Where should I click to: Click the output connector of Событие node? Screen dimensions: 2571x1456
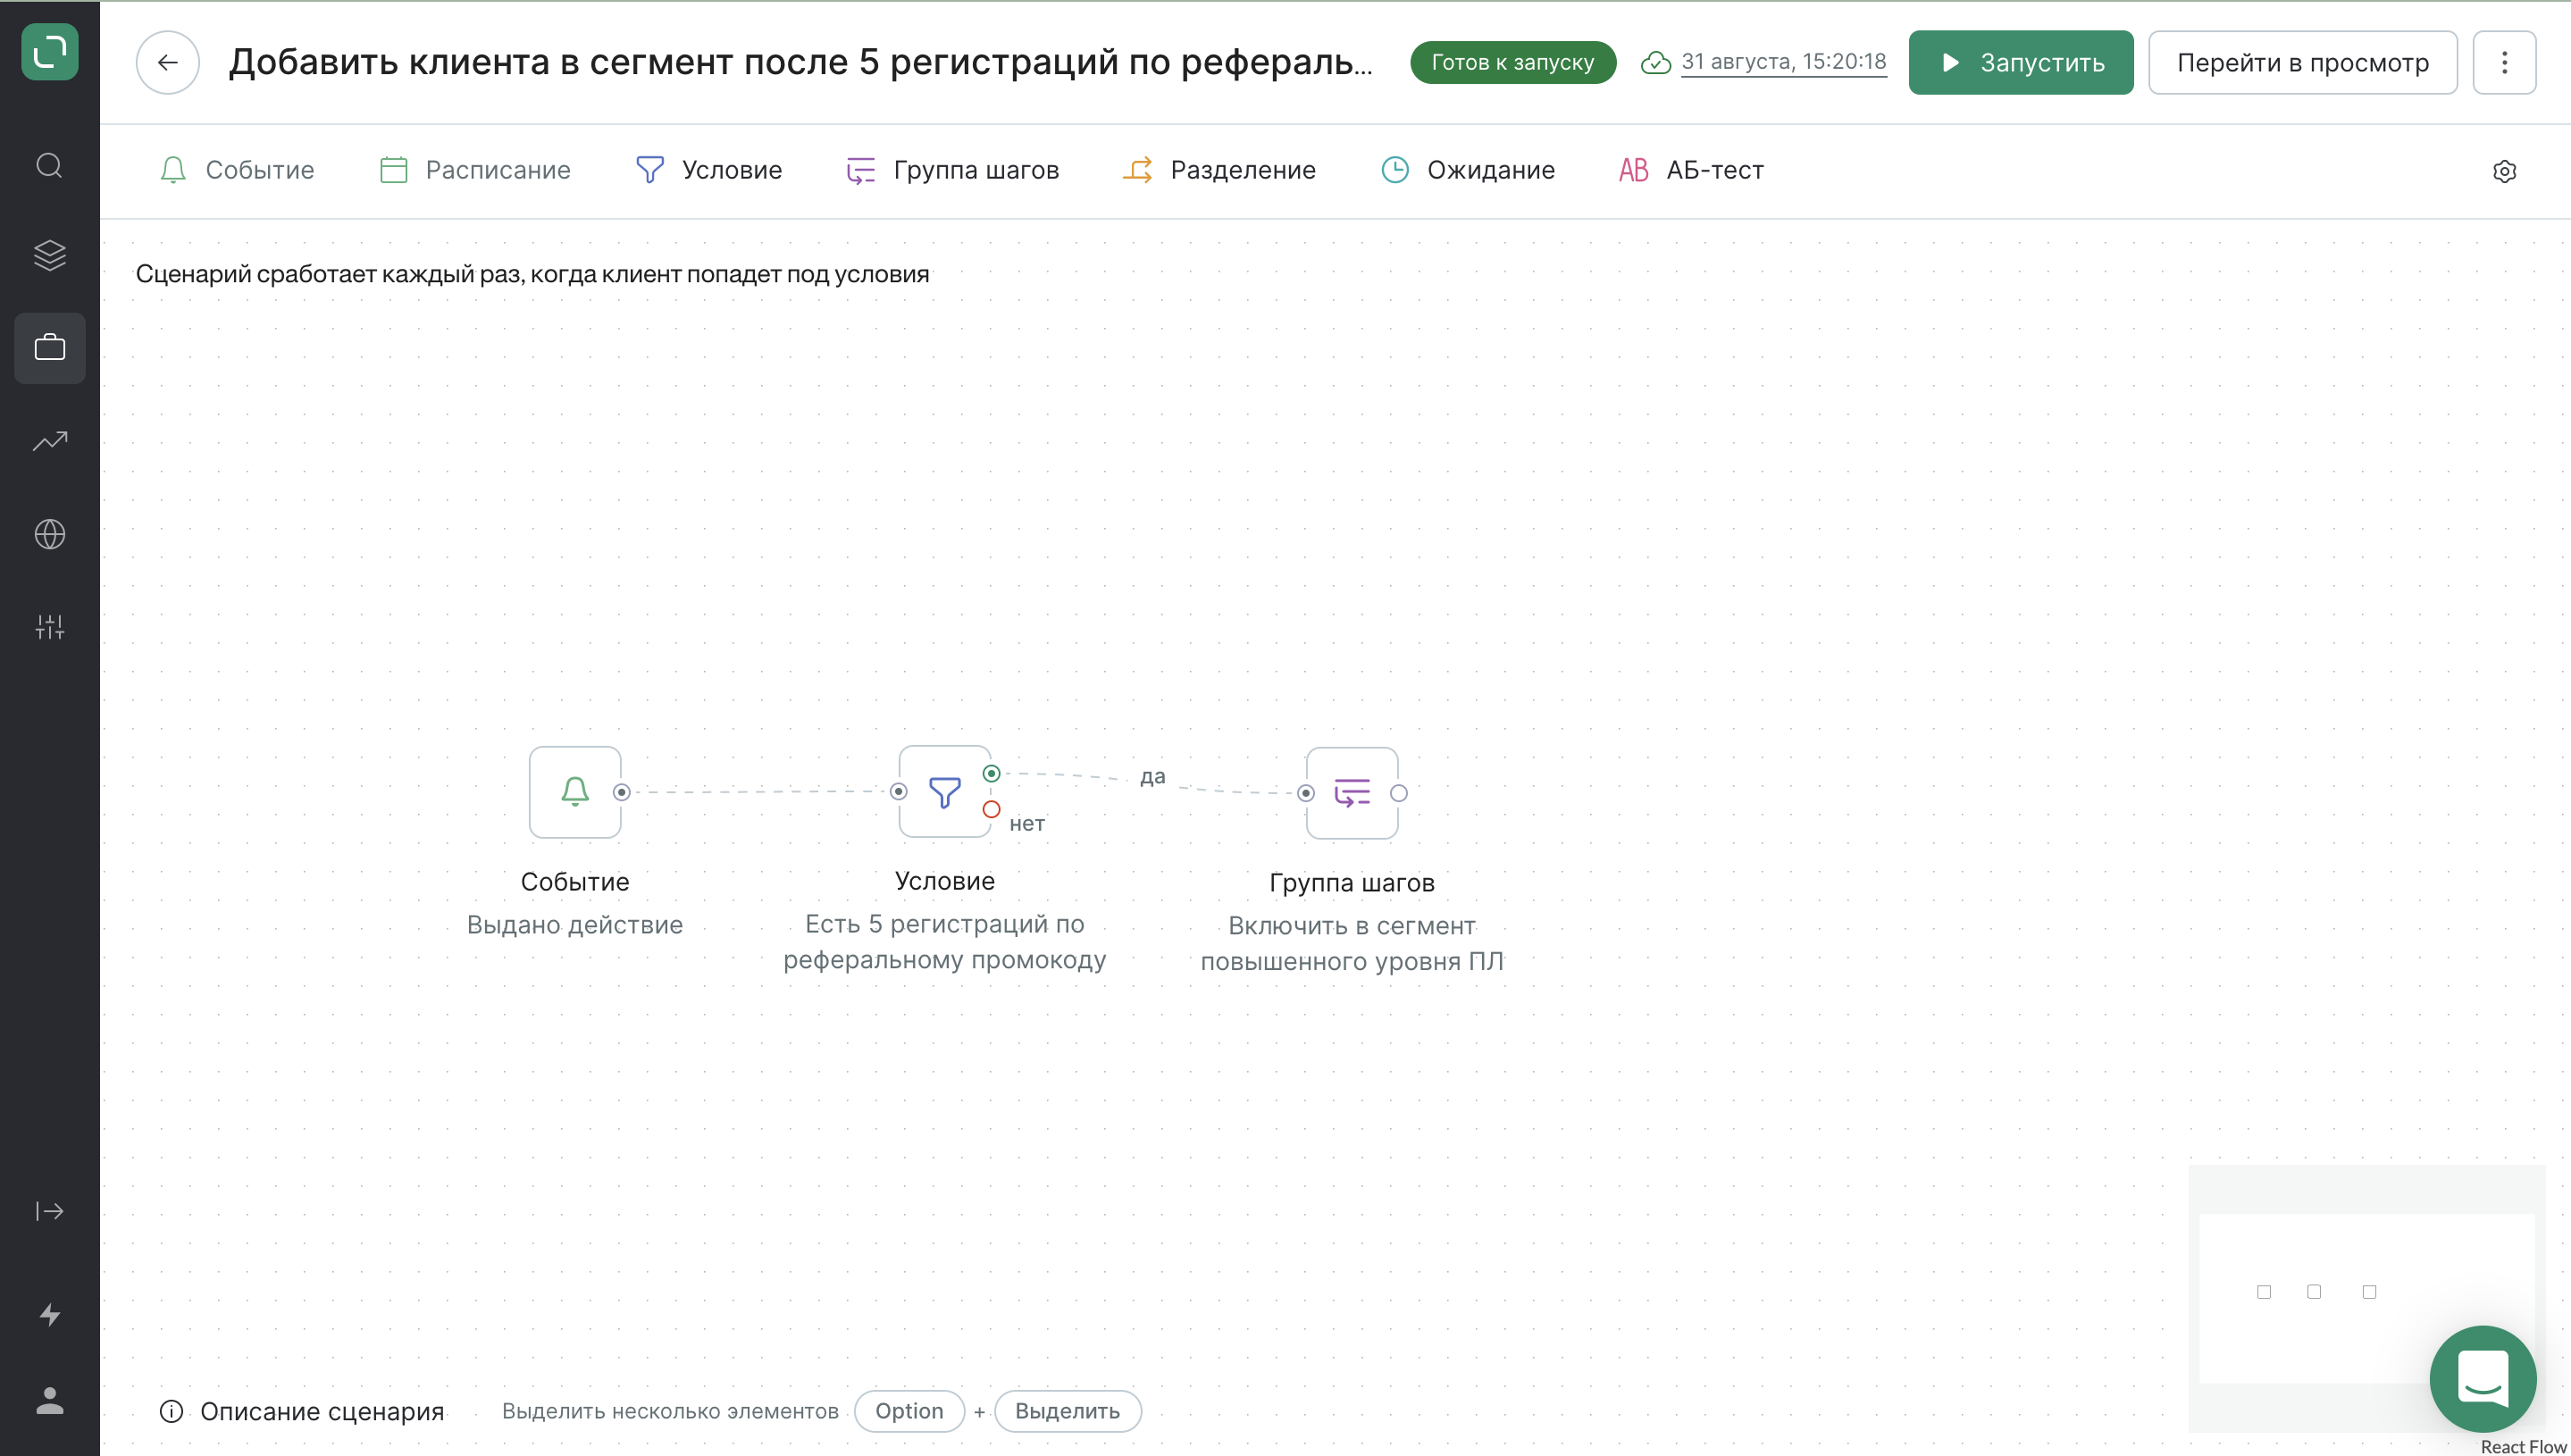(621, 792)
